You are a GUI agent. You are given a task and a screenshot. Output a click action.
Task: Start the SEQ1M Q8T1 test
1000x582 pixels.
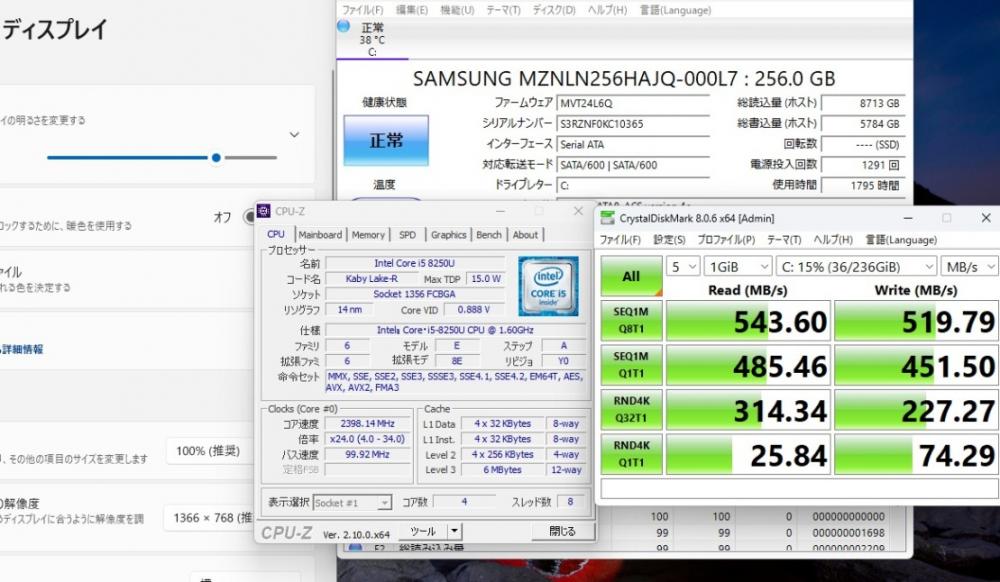[x=631, y=320]
